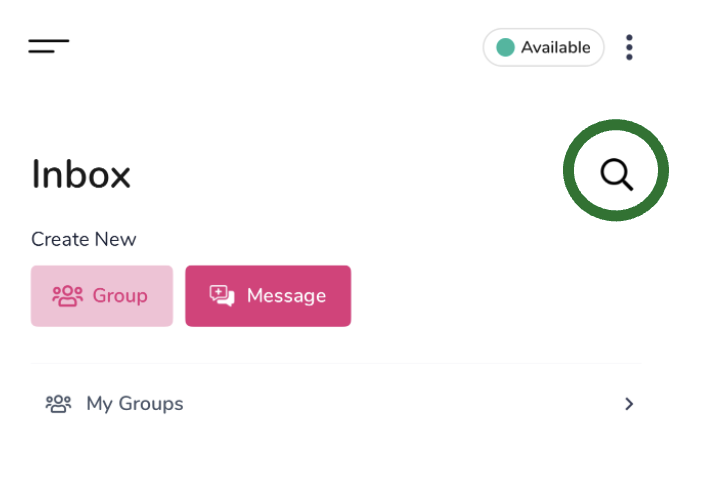
Task: Click the magnifying glass search icon
Action: click(x=616, y=175)
